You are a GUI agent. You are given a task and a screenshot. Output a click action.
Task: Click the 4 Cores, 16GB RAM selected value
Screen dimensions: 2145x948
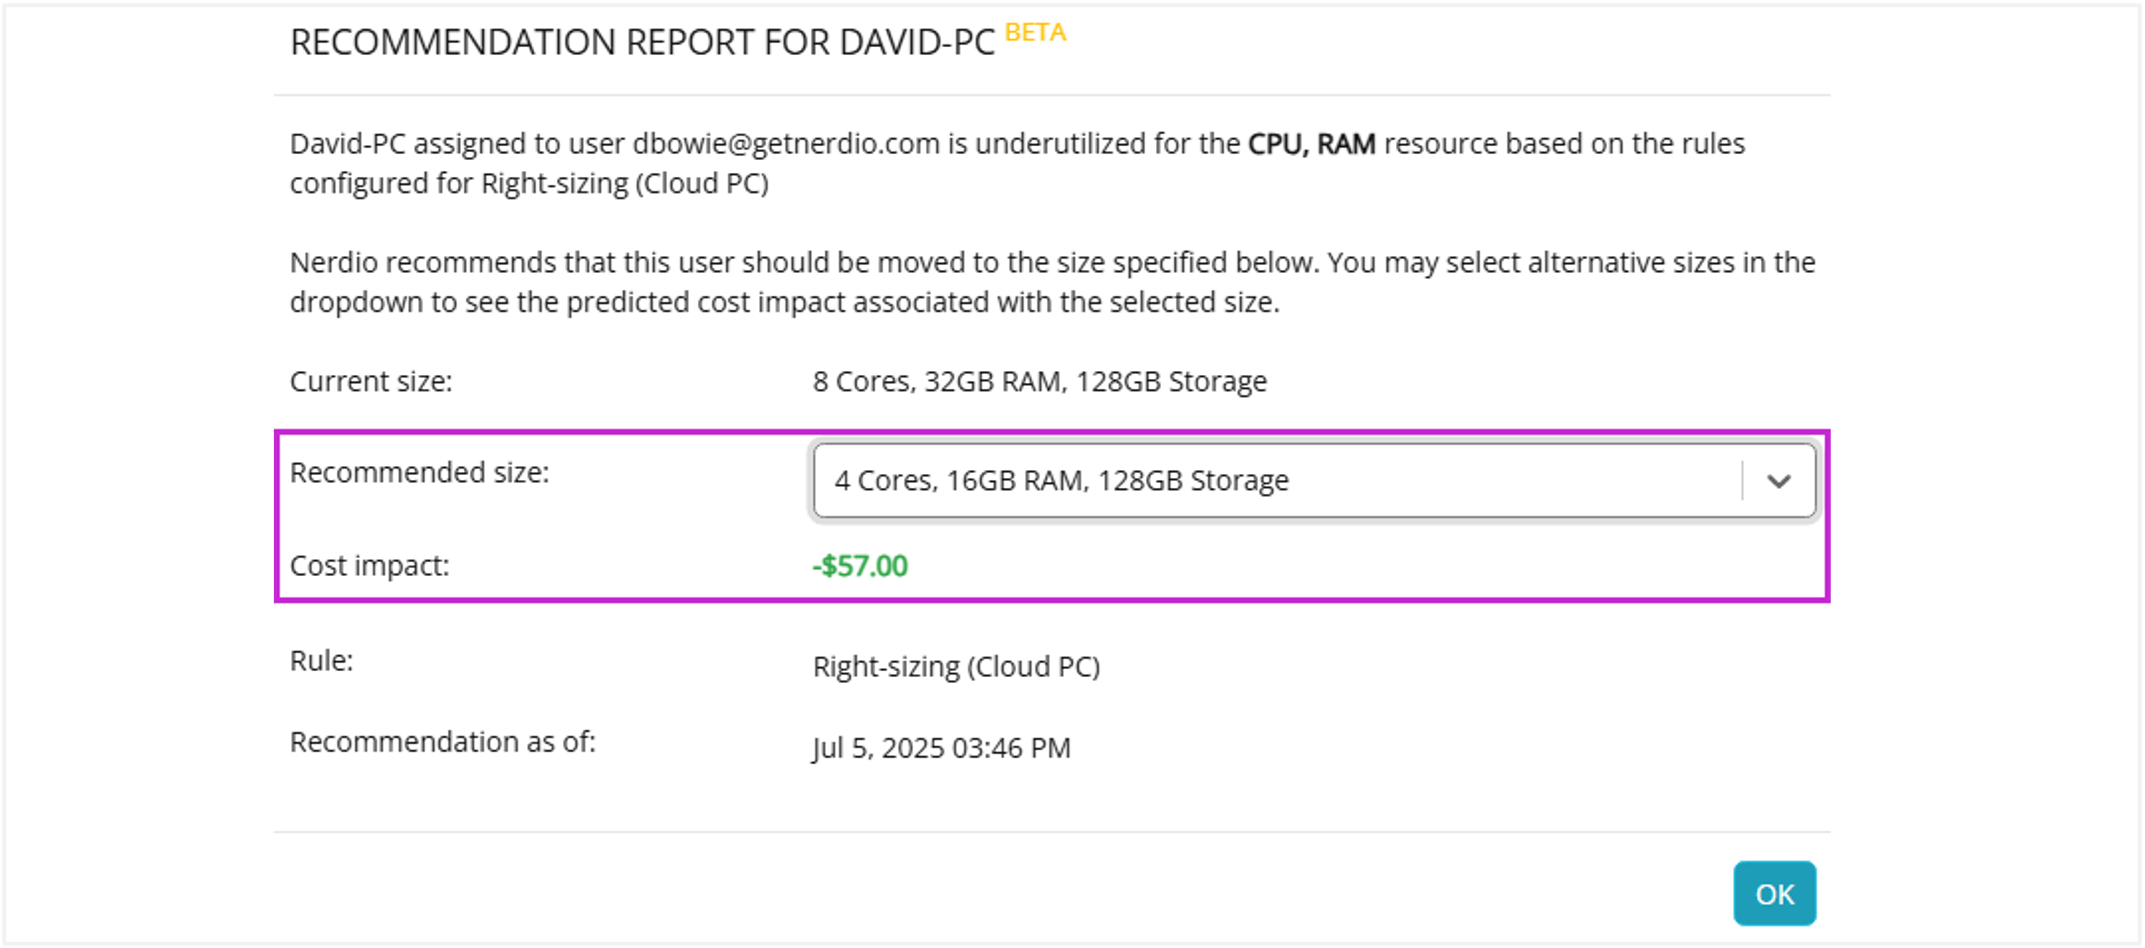point(1061,481)
